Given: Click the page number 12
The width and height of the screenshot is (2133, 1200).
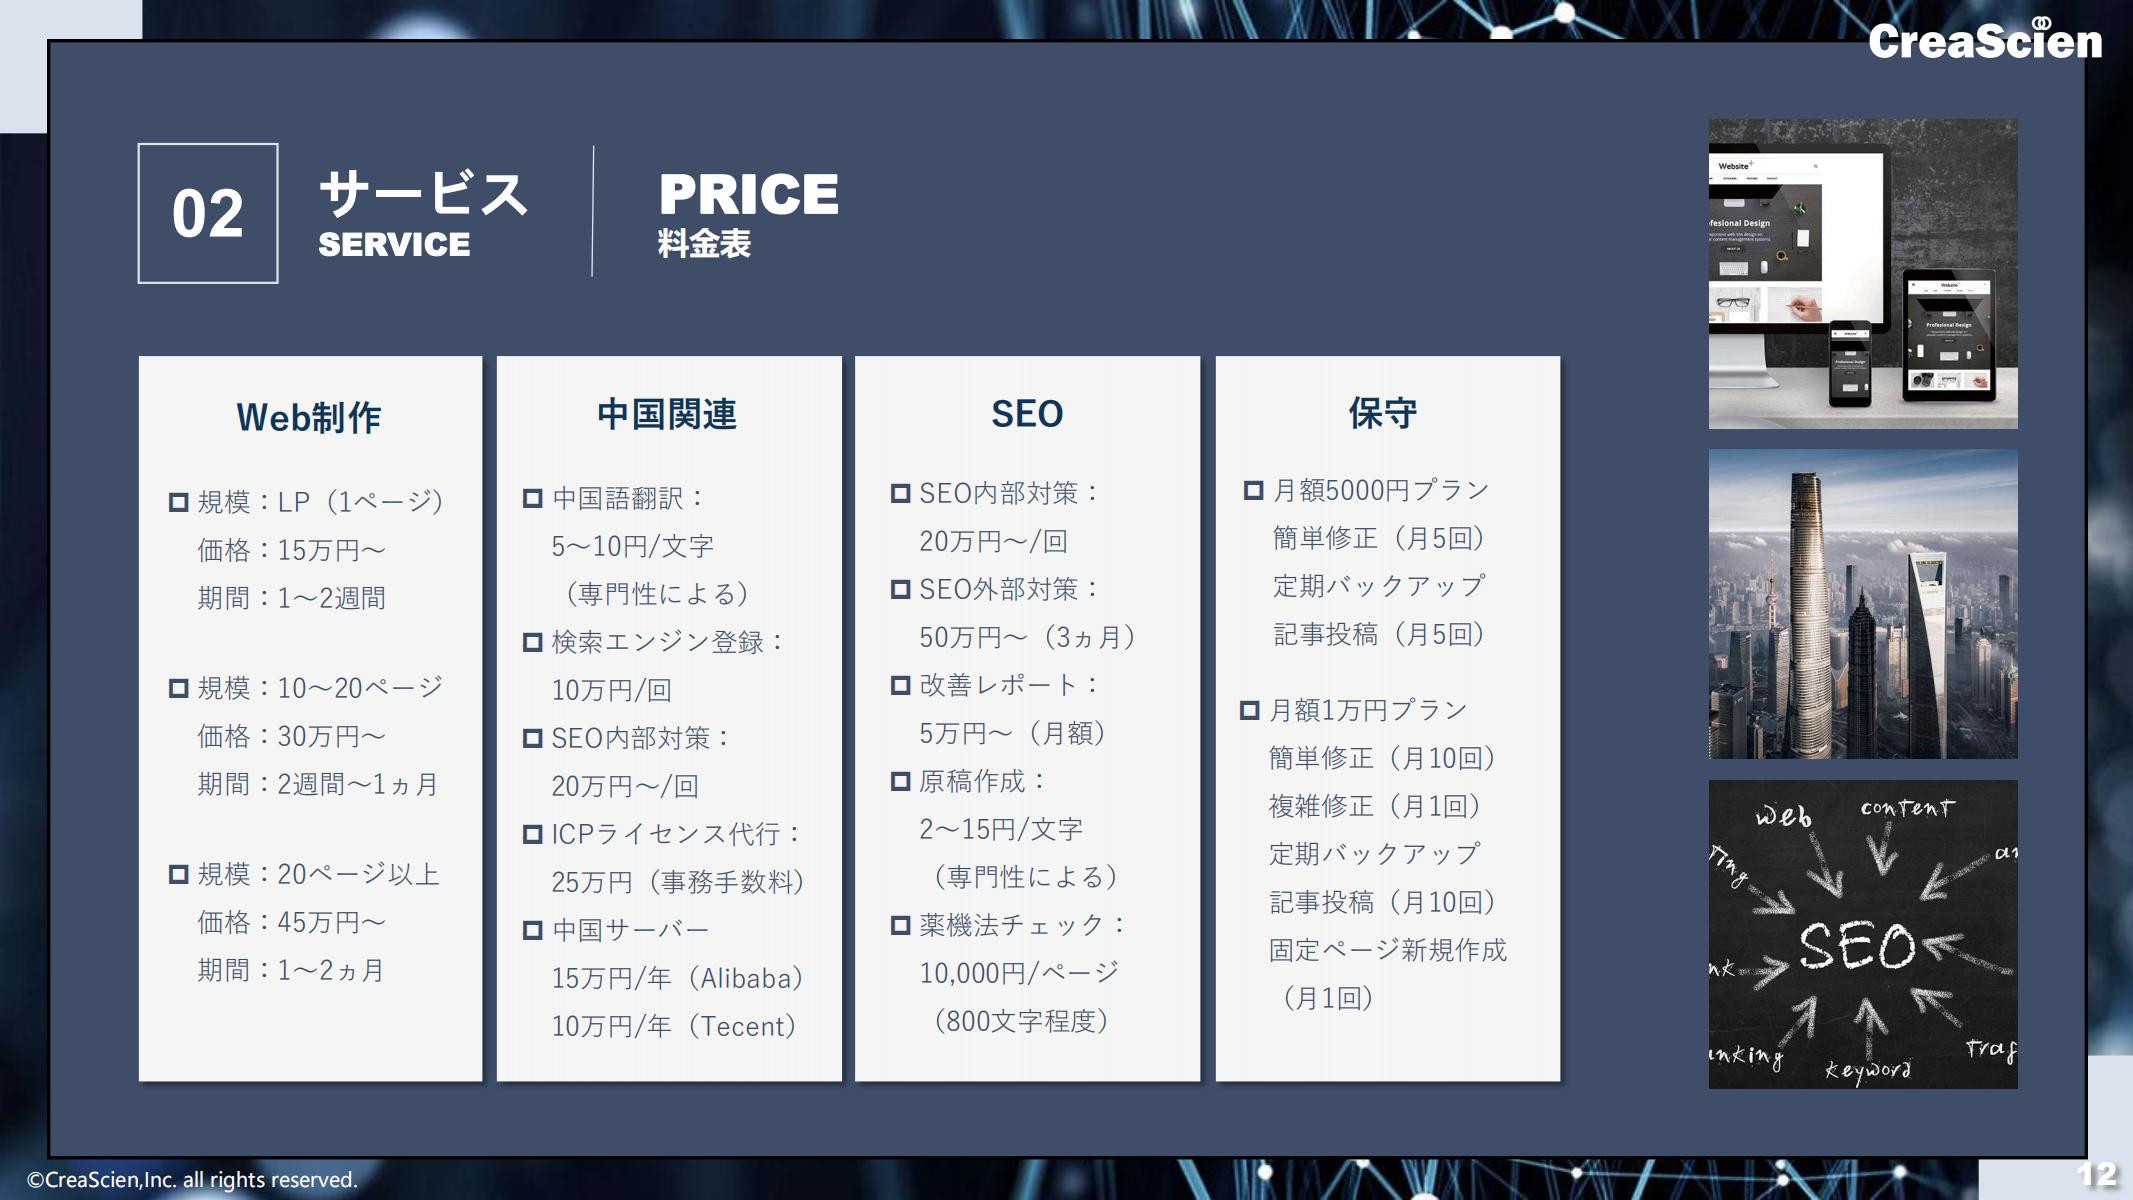Looking at the screenshot, I should click(2096, 1174).
